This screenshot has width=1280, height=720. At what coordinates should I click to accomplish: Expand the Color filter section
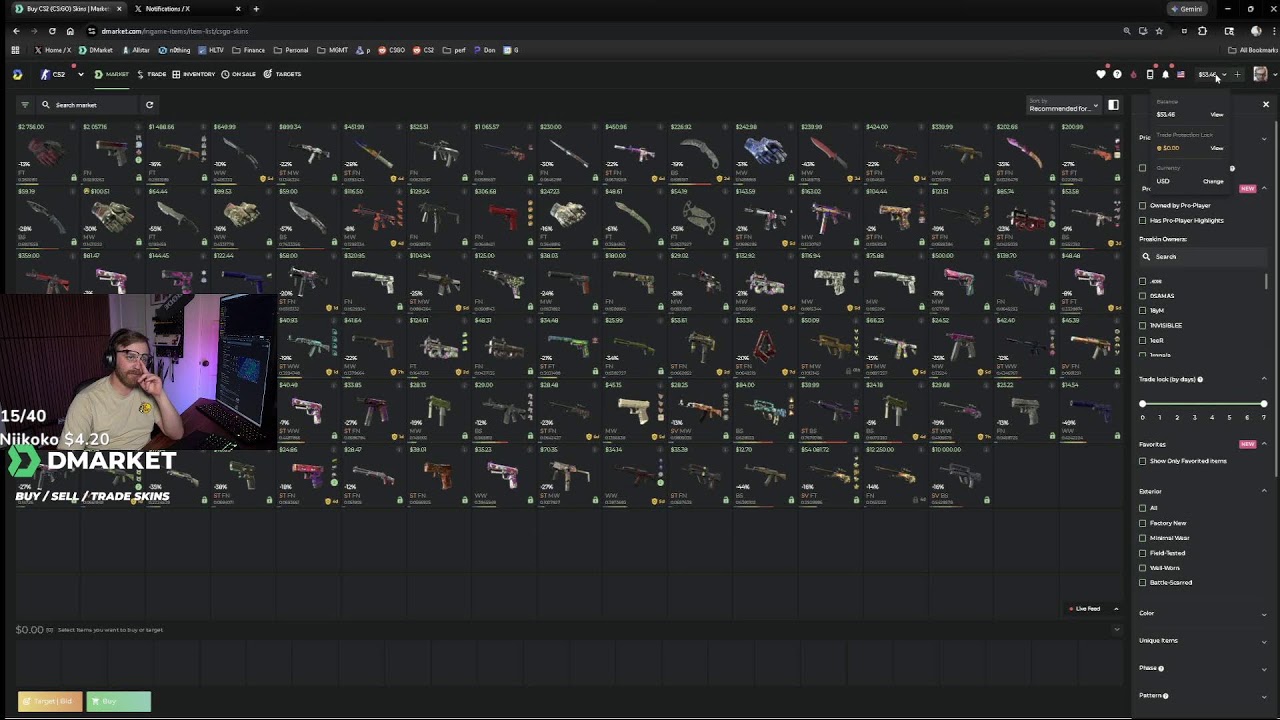(x=1264, y=613)
